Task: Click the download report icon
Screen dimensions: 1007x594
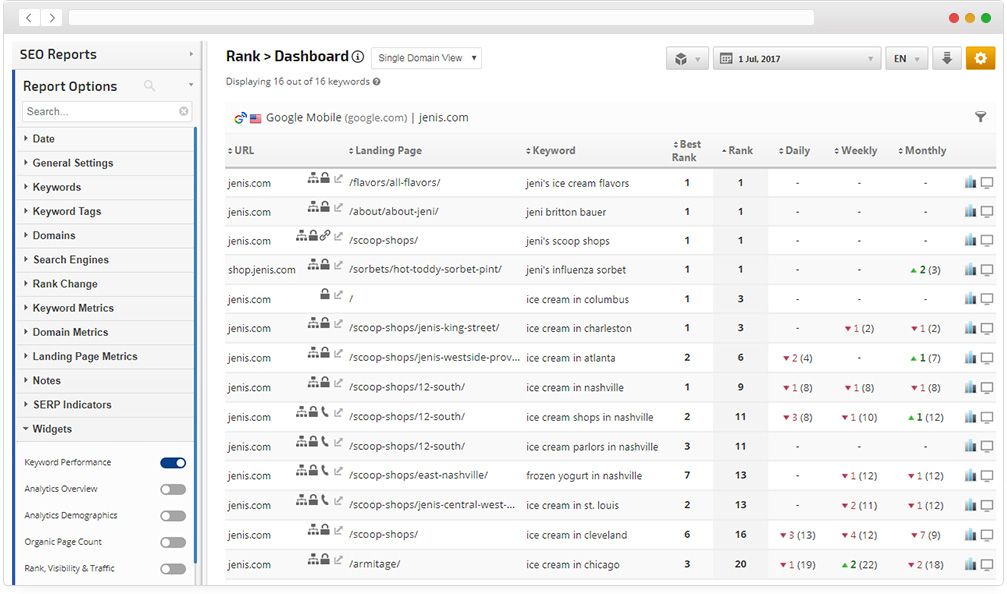Action: (947, 59)
